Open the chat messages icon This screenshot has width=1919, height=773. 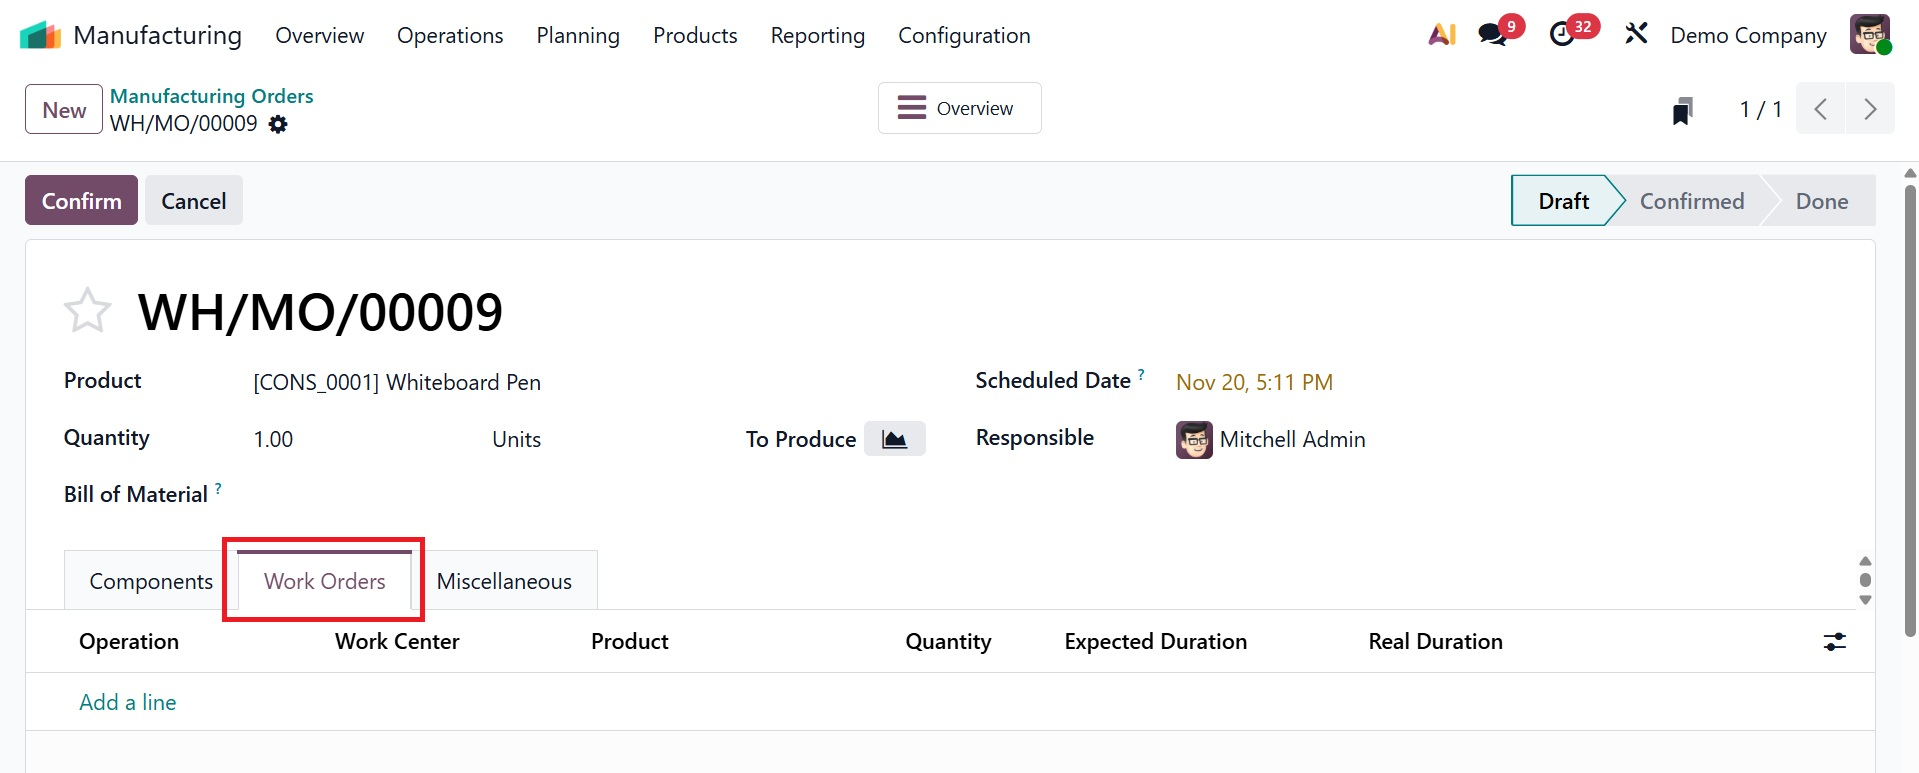[x=1493, y=35]
